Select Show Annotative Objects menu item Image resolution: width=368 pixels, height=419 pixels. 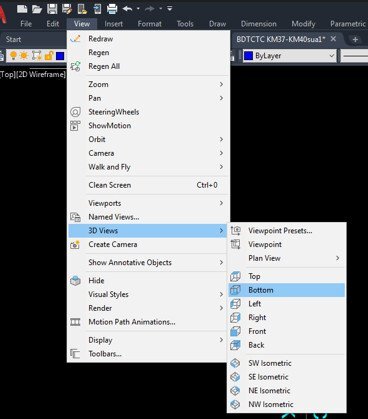(x=148, y=262)
